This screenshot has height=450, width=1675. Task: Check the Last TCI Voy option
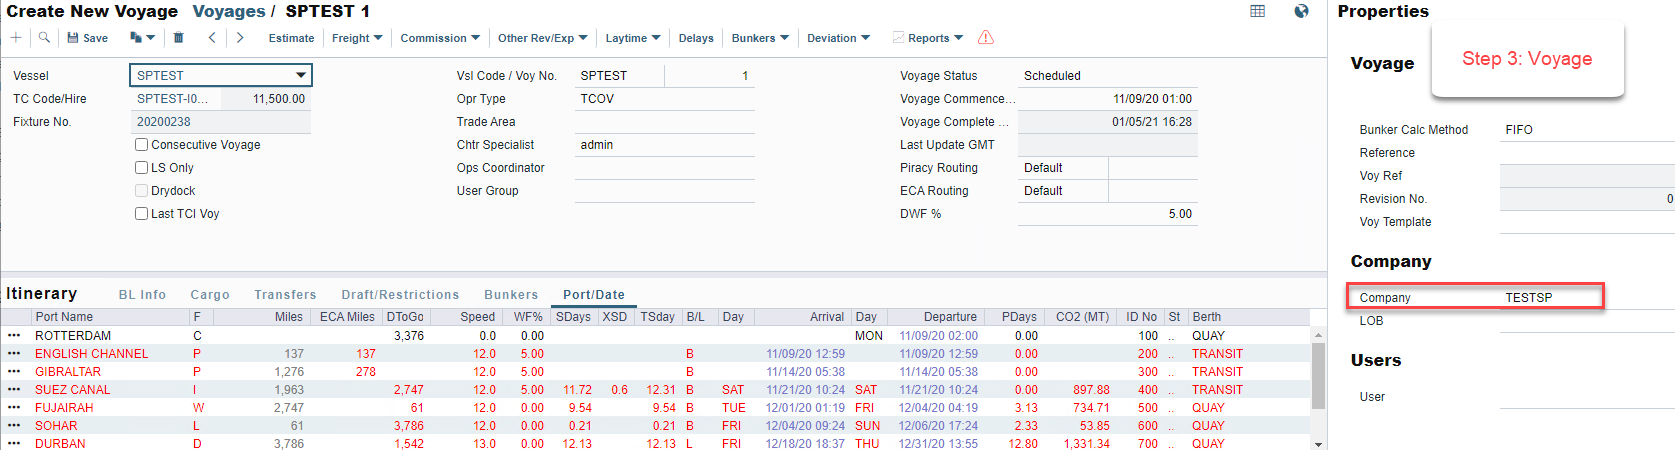tap(142, 214)
